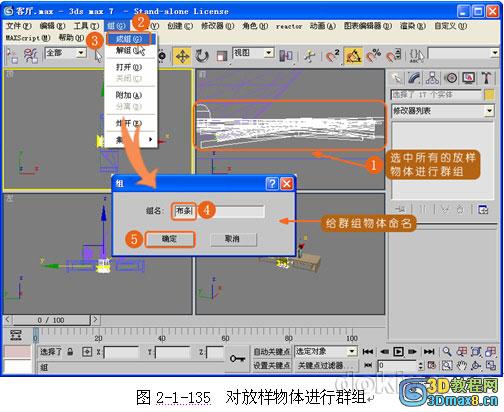
Task: Toggle absolute/offset transform type-in icon
Action: [87, 351]
